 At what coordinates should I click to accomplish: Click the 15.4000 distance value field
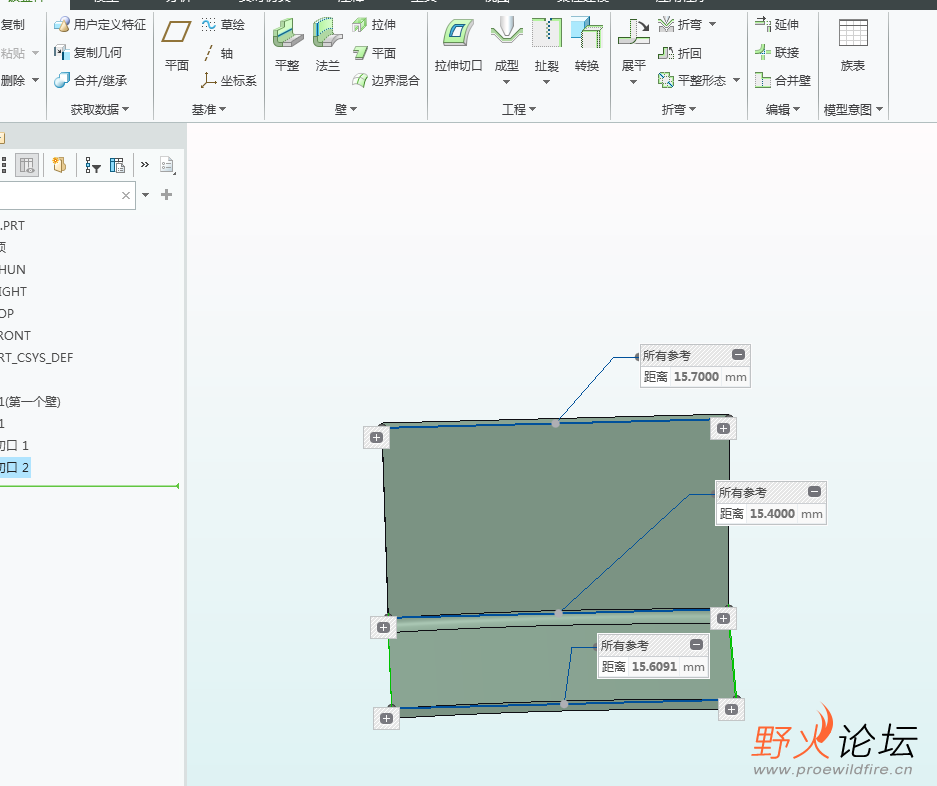(772, 513)
